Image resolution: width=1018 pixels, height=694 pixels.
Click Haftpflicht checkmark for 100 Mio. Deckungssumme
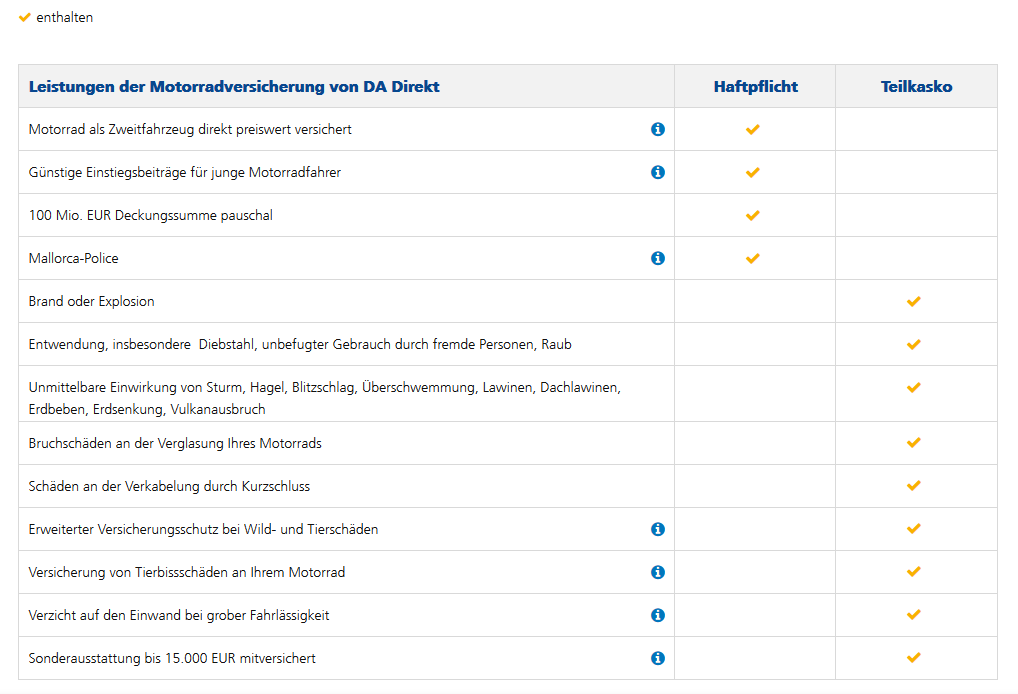[752, 216]
